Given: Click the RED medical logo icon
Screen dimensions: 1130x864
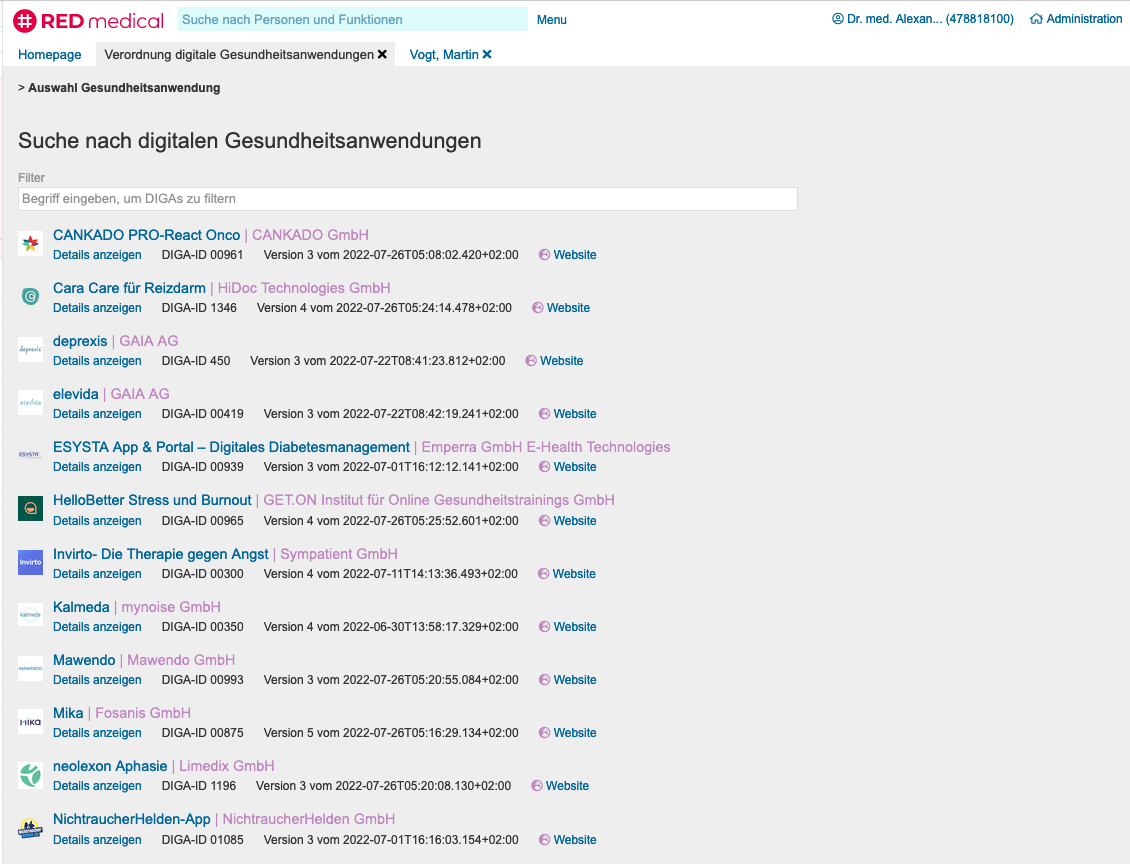Looking at the screenshot, I should [x=25, y=19].
